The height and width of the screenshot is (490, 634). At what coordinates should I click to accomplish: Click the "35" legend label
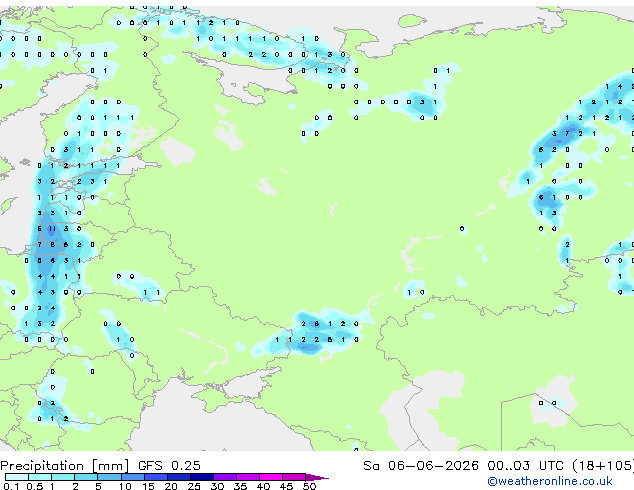click(240, 486)
